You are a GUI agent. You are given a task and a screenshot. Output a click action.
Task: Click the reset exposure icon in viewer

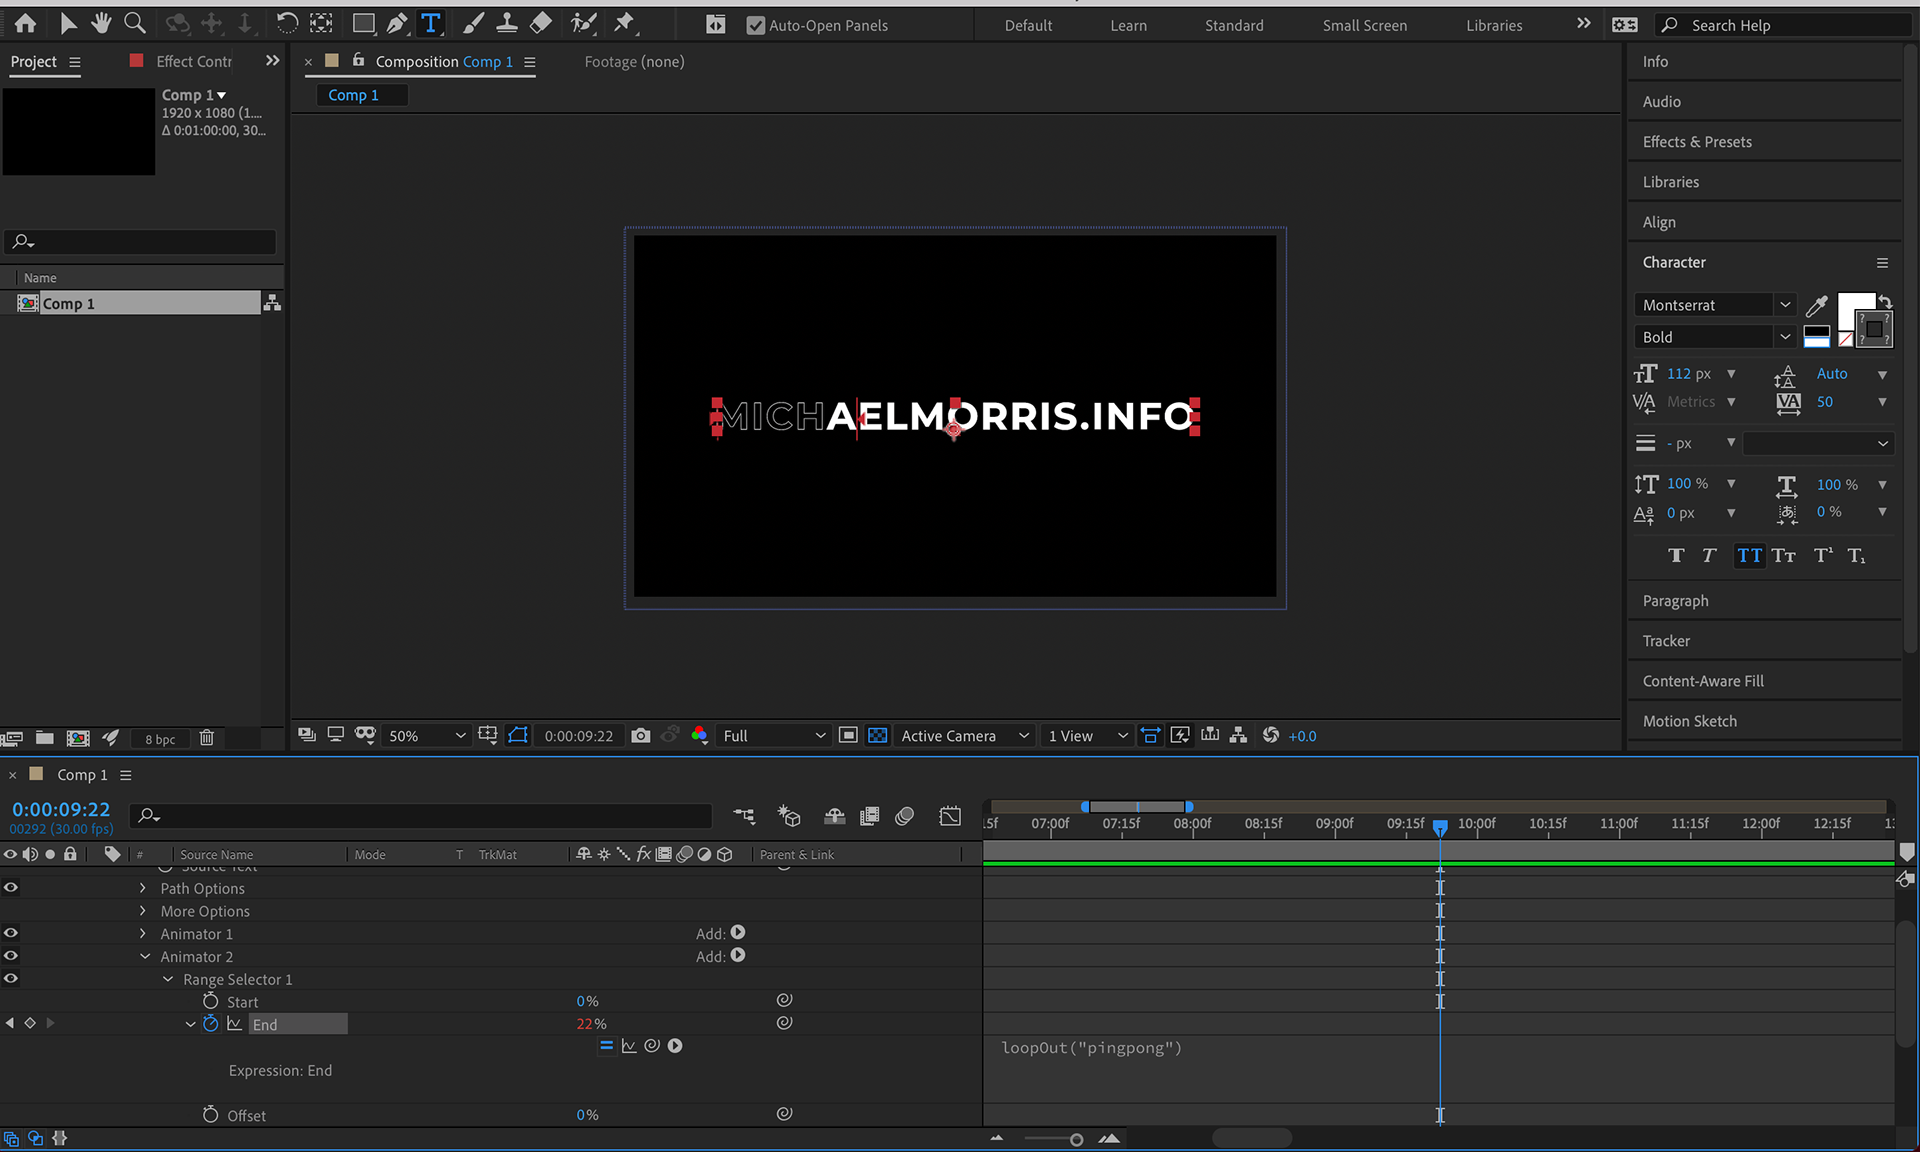1271,735
